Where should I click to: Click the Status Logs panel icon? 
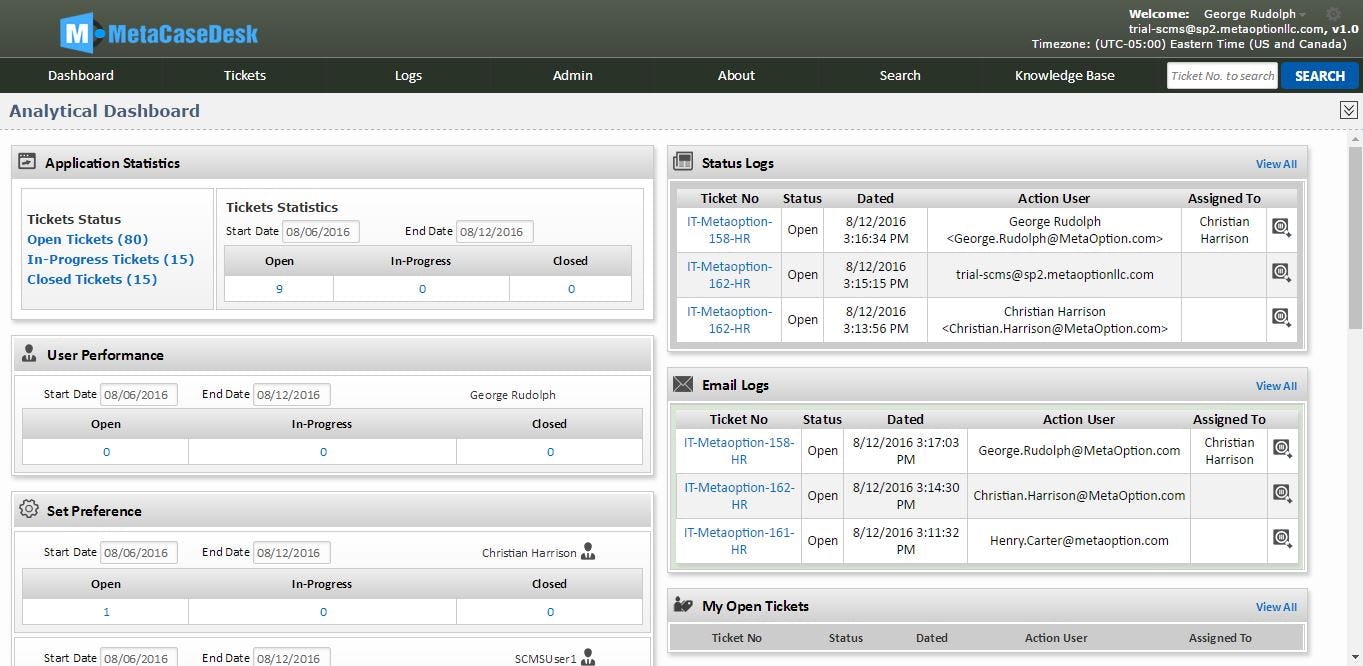(686, 162)
